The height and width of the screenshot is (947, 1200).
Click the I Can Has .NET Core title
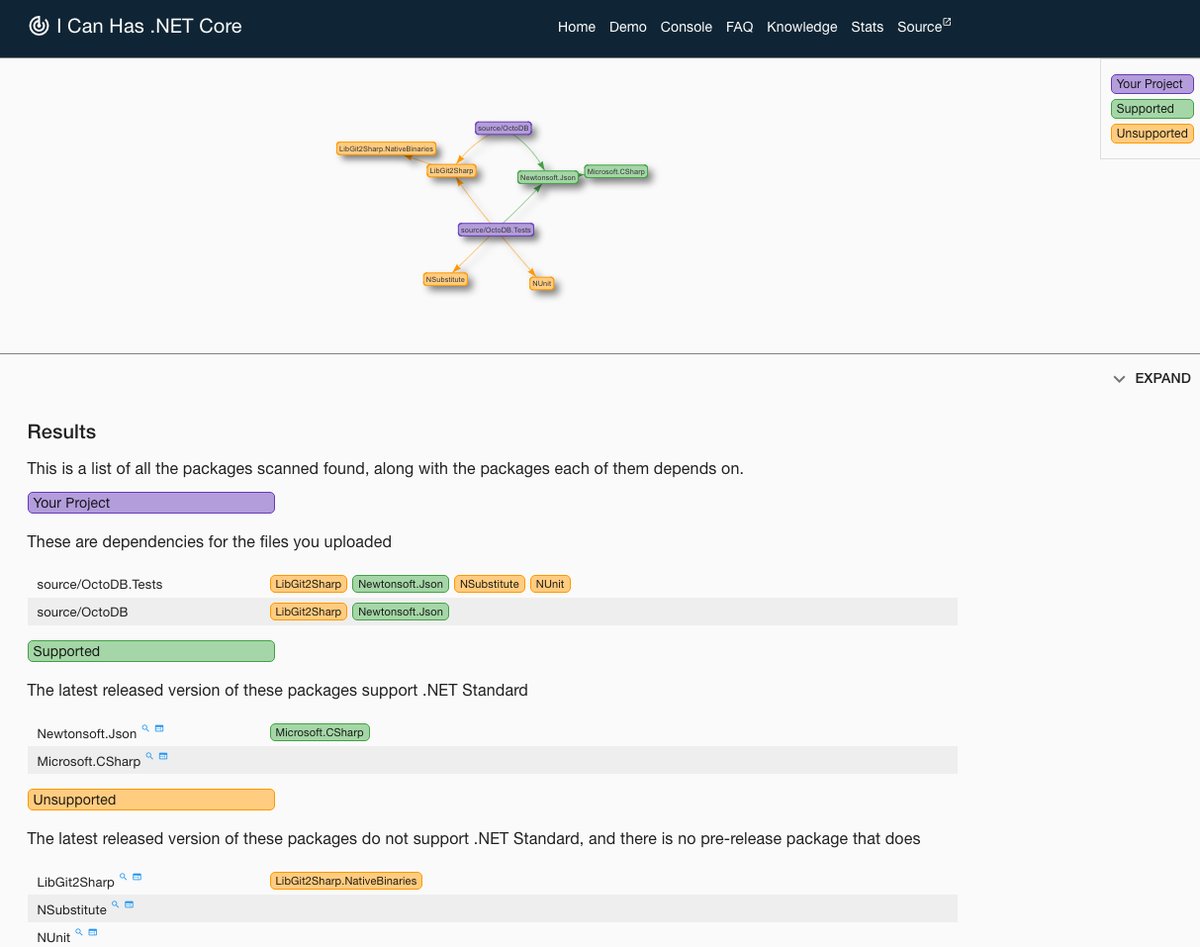[149, 27]
